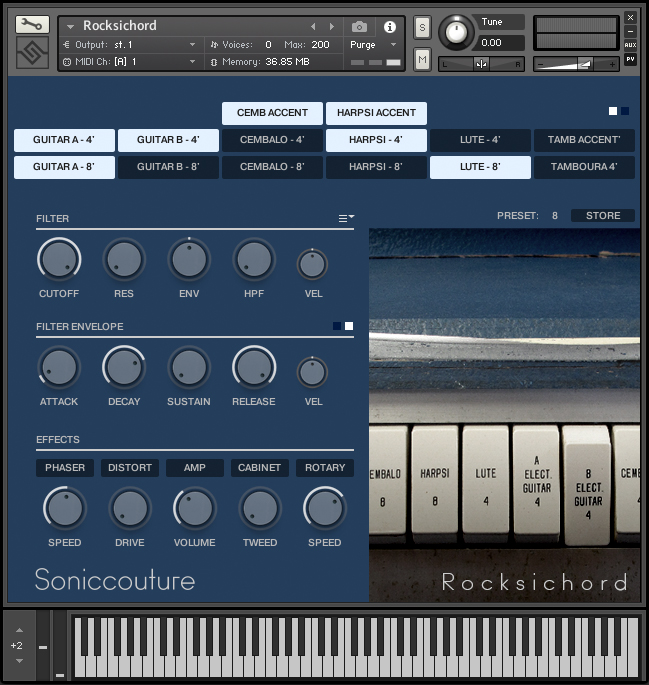
Task: Enable the CABINET effect
Action: point(259,468)
